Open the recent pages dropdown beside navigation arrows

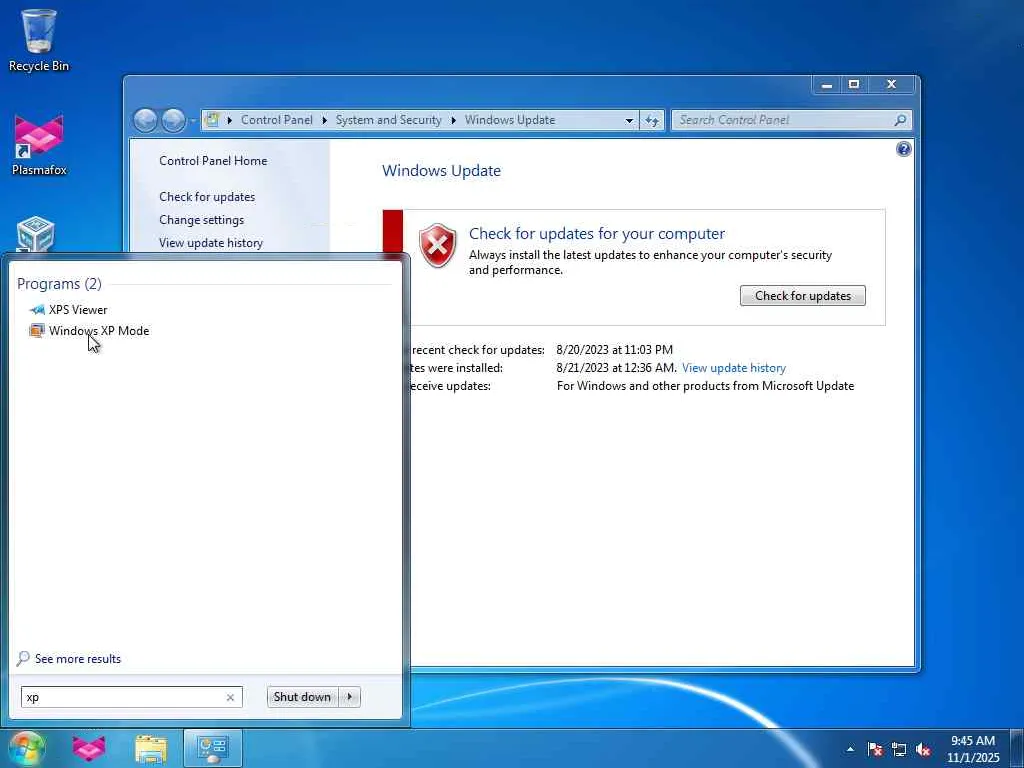pyautogui.click(x=193, y=121)
